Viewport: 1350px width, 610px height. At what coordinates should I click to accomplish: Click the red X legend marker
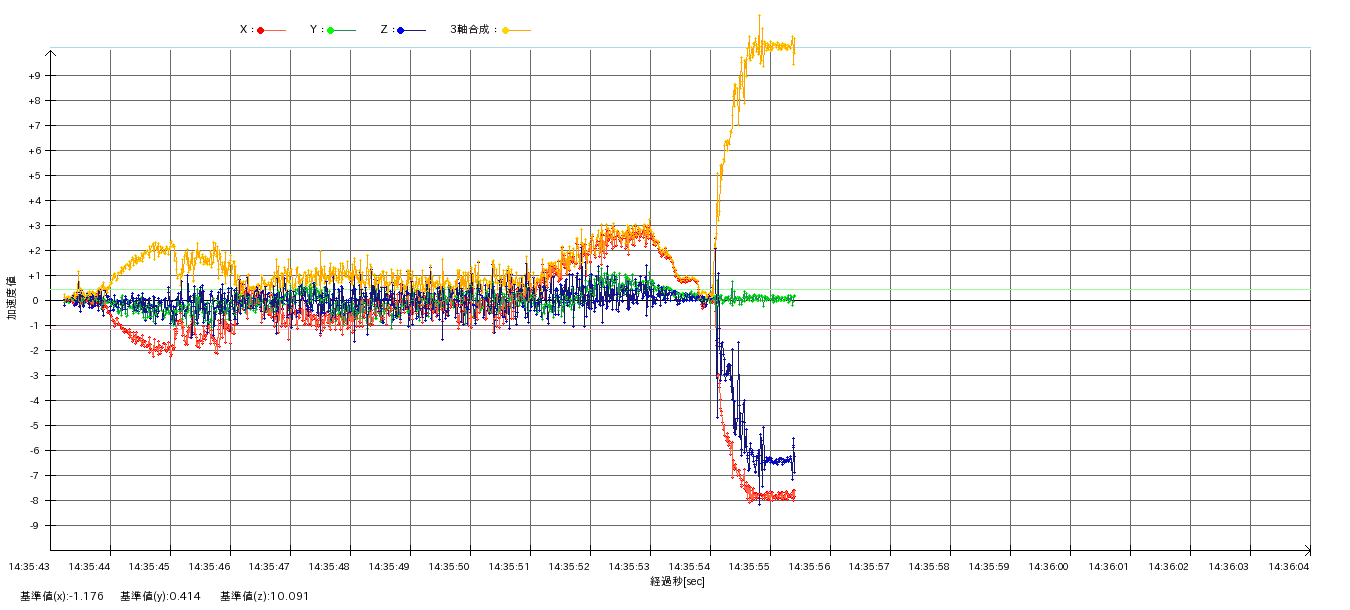pyautogui.click(x=261, y=30)
